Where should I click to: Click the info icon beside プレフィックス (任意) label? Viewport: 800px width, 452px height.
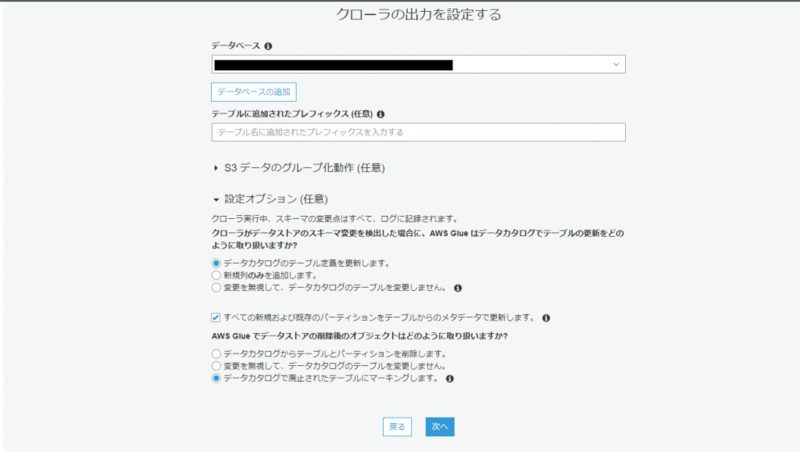(x=381, y=114)
